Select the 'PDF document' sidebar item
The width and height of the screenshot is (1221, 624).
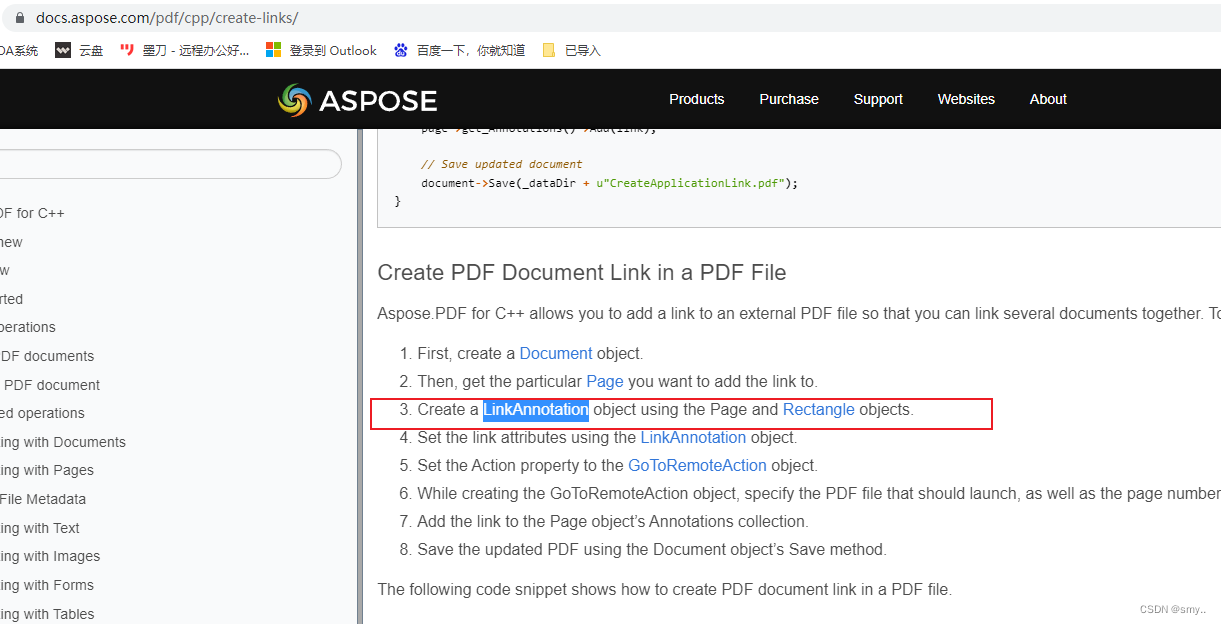point(51,385)
